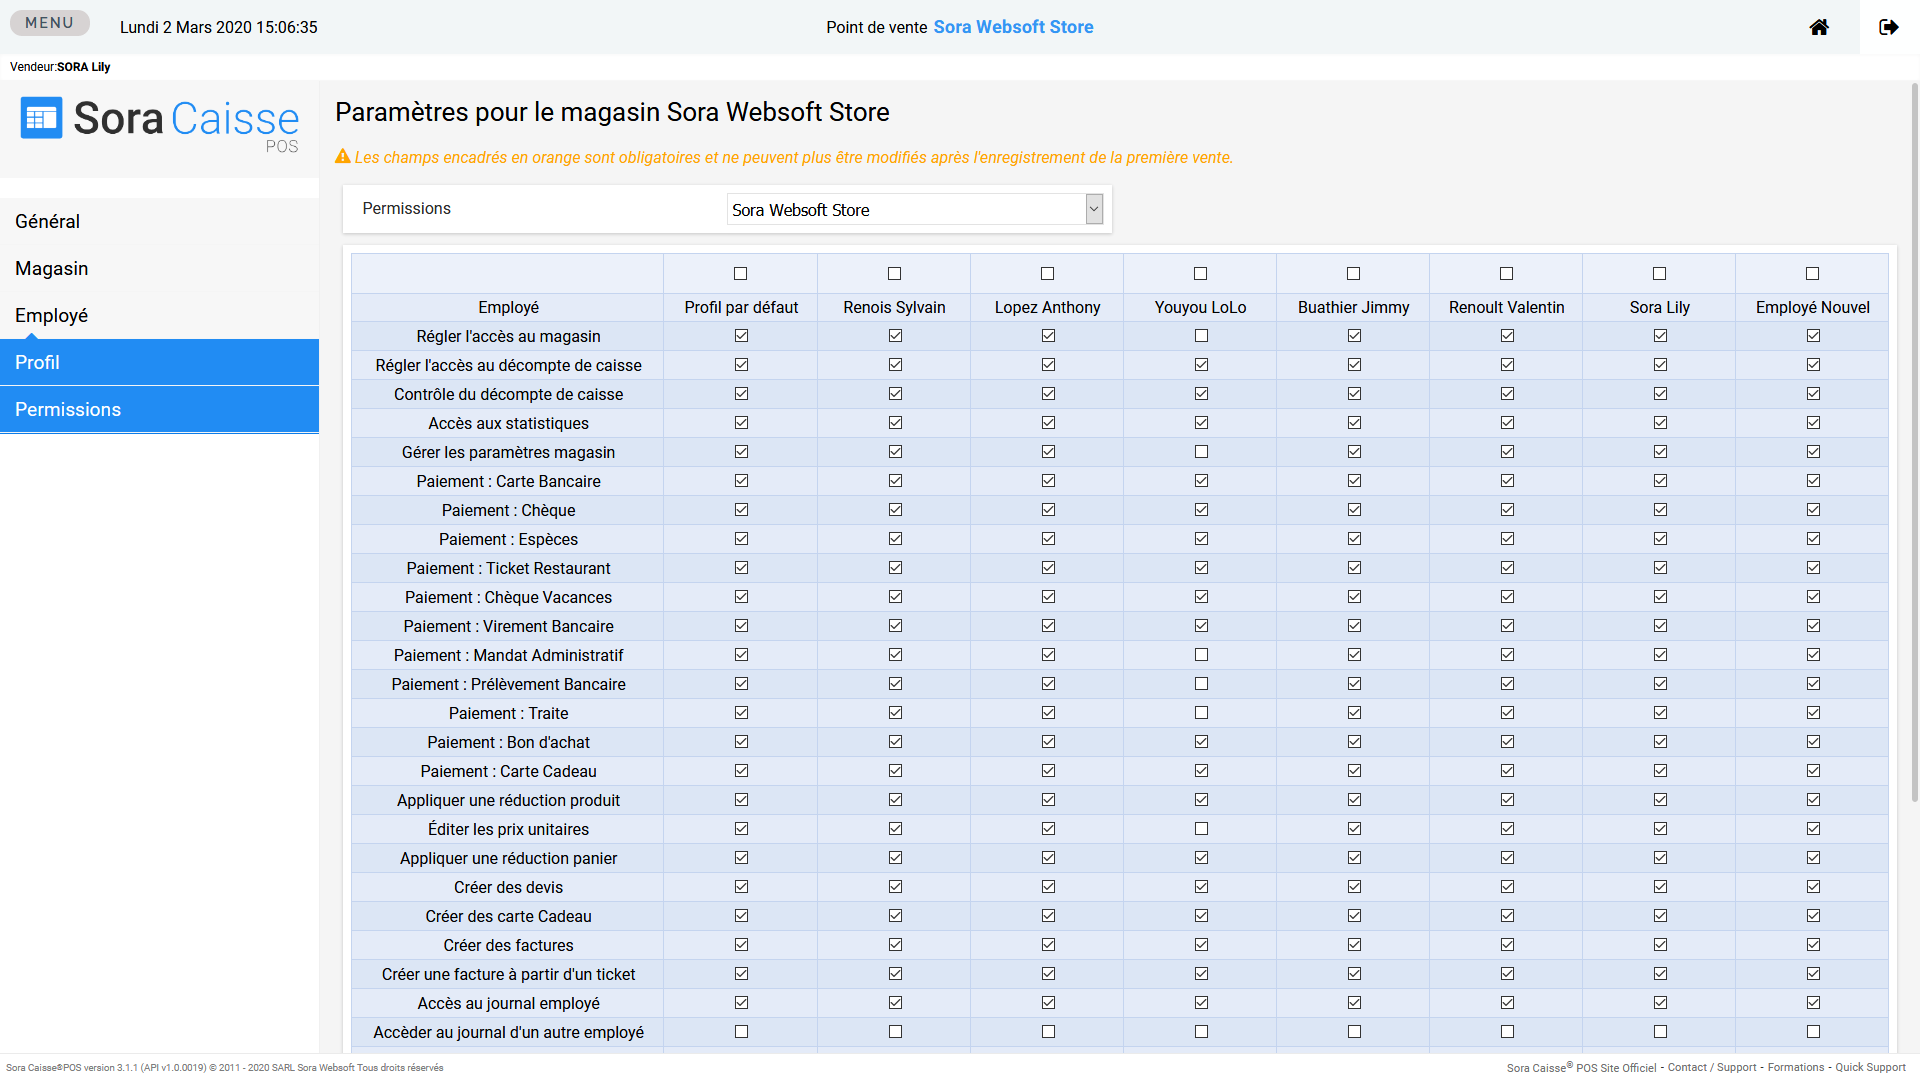Select the Employé sidebar item
Screen dimensions: 1920x1080
(51, 316)
